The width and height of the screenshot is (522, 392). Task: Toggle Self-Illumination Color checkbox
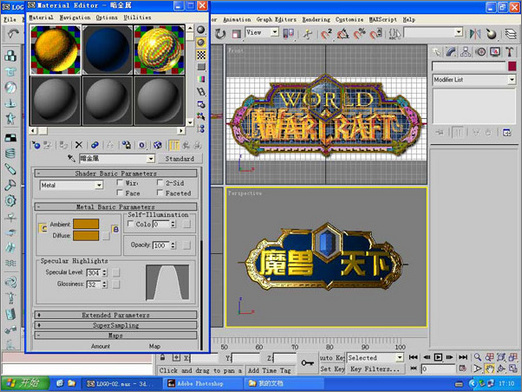coord(130,224)
